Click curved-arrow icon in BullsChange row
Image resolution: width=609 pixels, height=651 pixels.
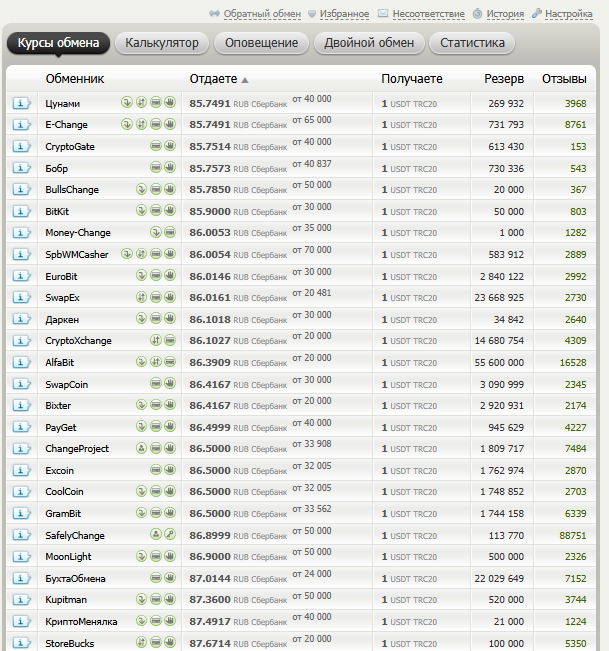coord(142,189)
